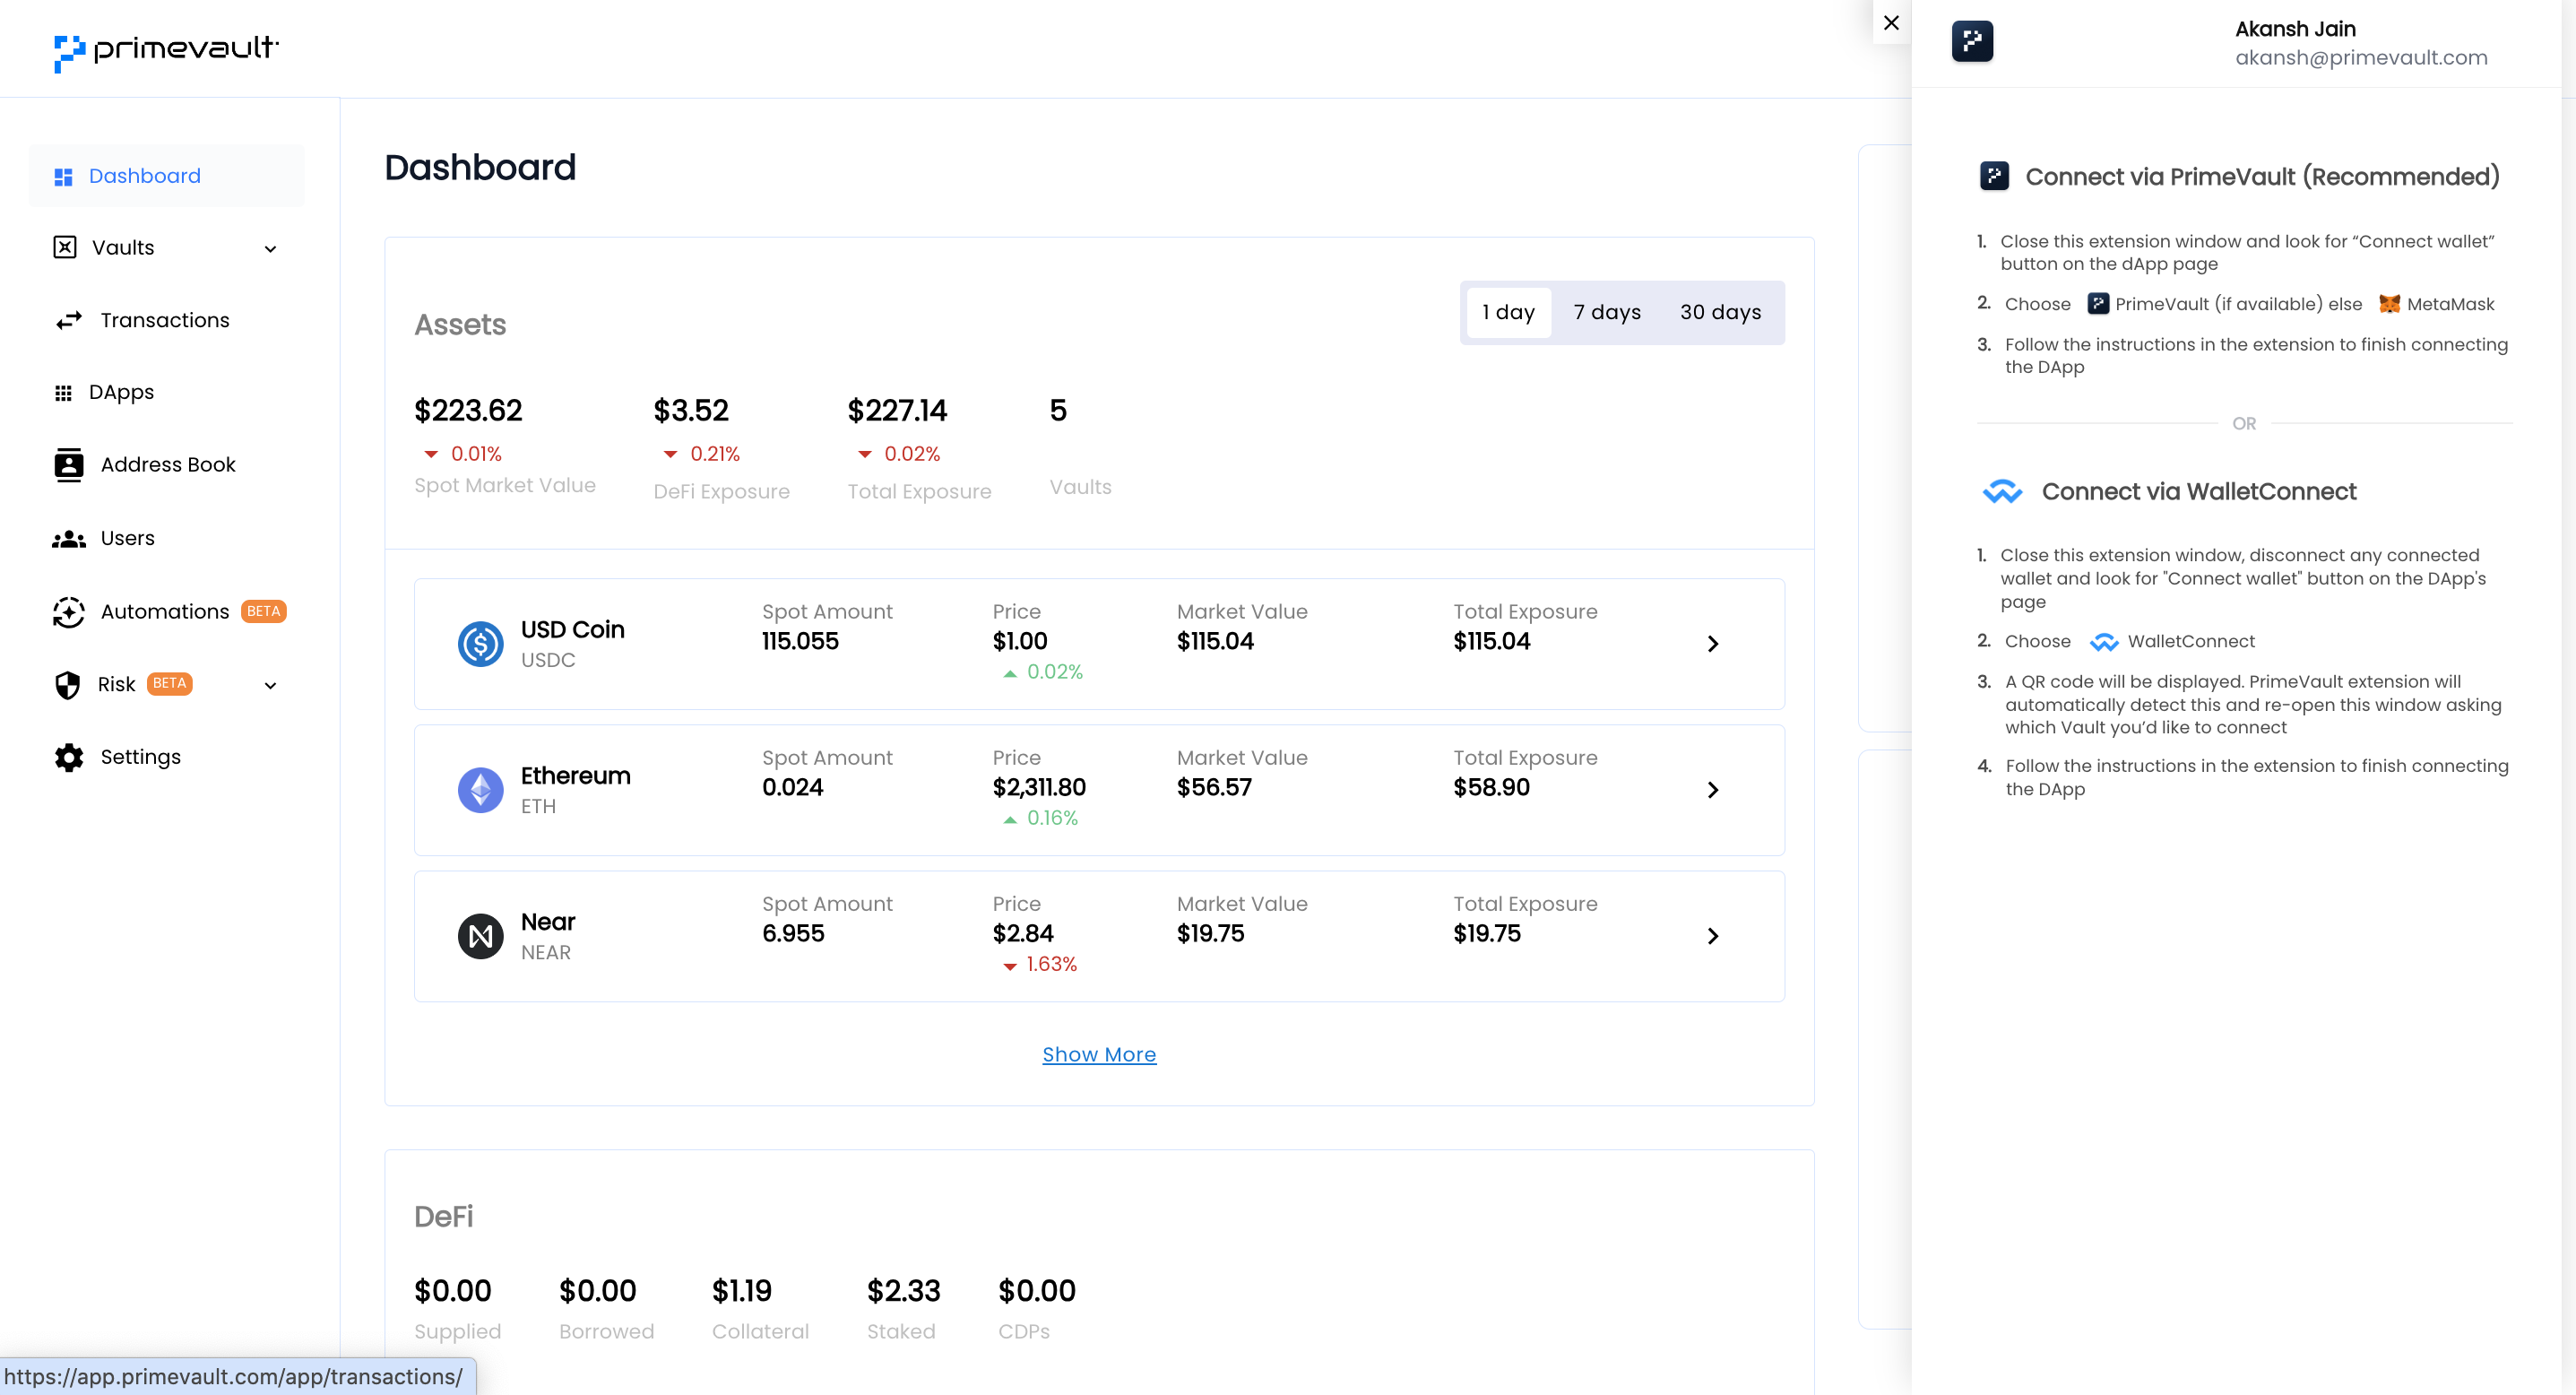This screenshot has height=1395, width=2576.
Task: Click the Risk shield icon
Action: [x=67, y=685]
